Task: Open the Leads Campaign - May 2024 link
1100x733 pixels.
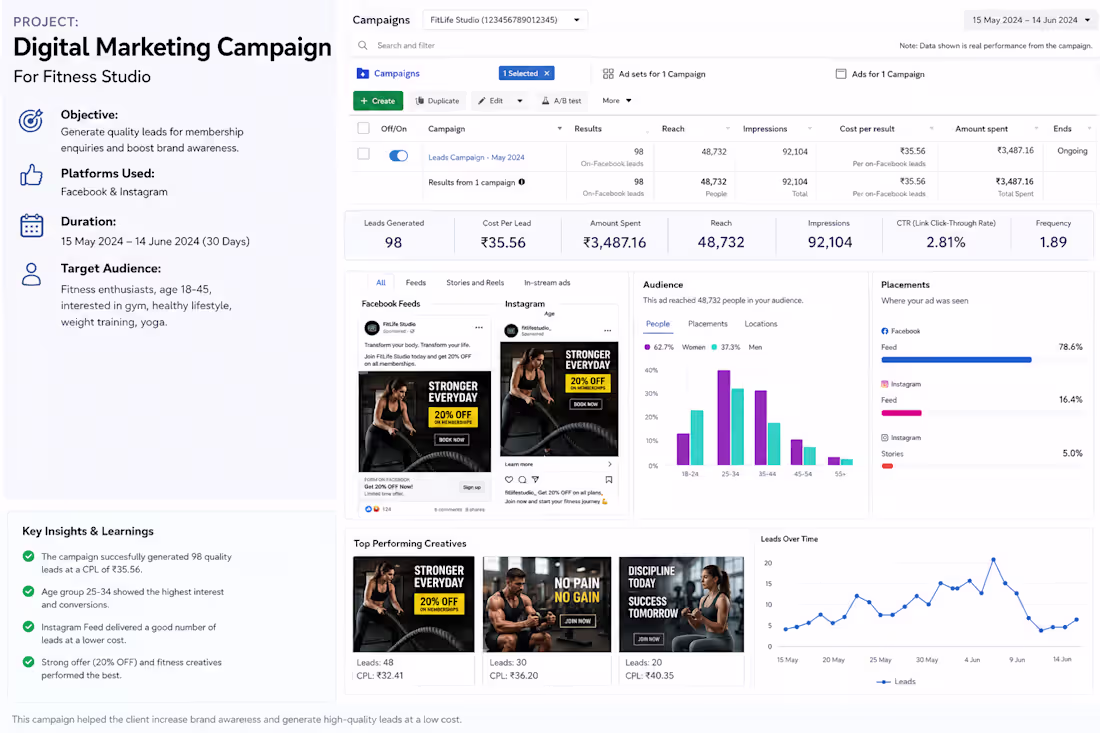Action: click(x=476, y=157)
